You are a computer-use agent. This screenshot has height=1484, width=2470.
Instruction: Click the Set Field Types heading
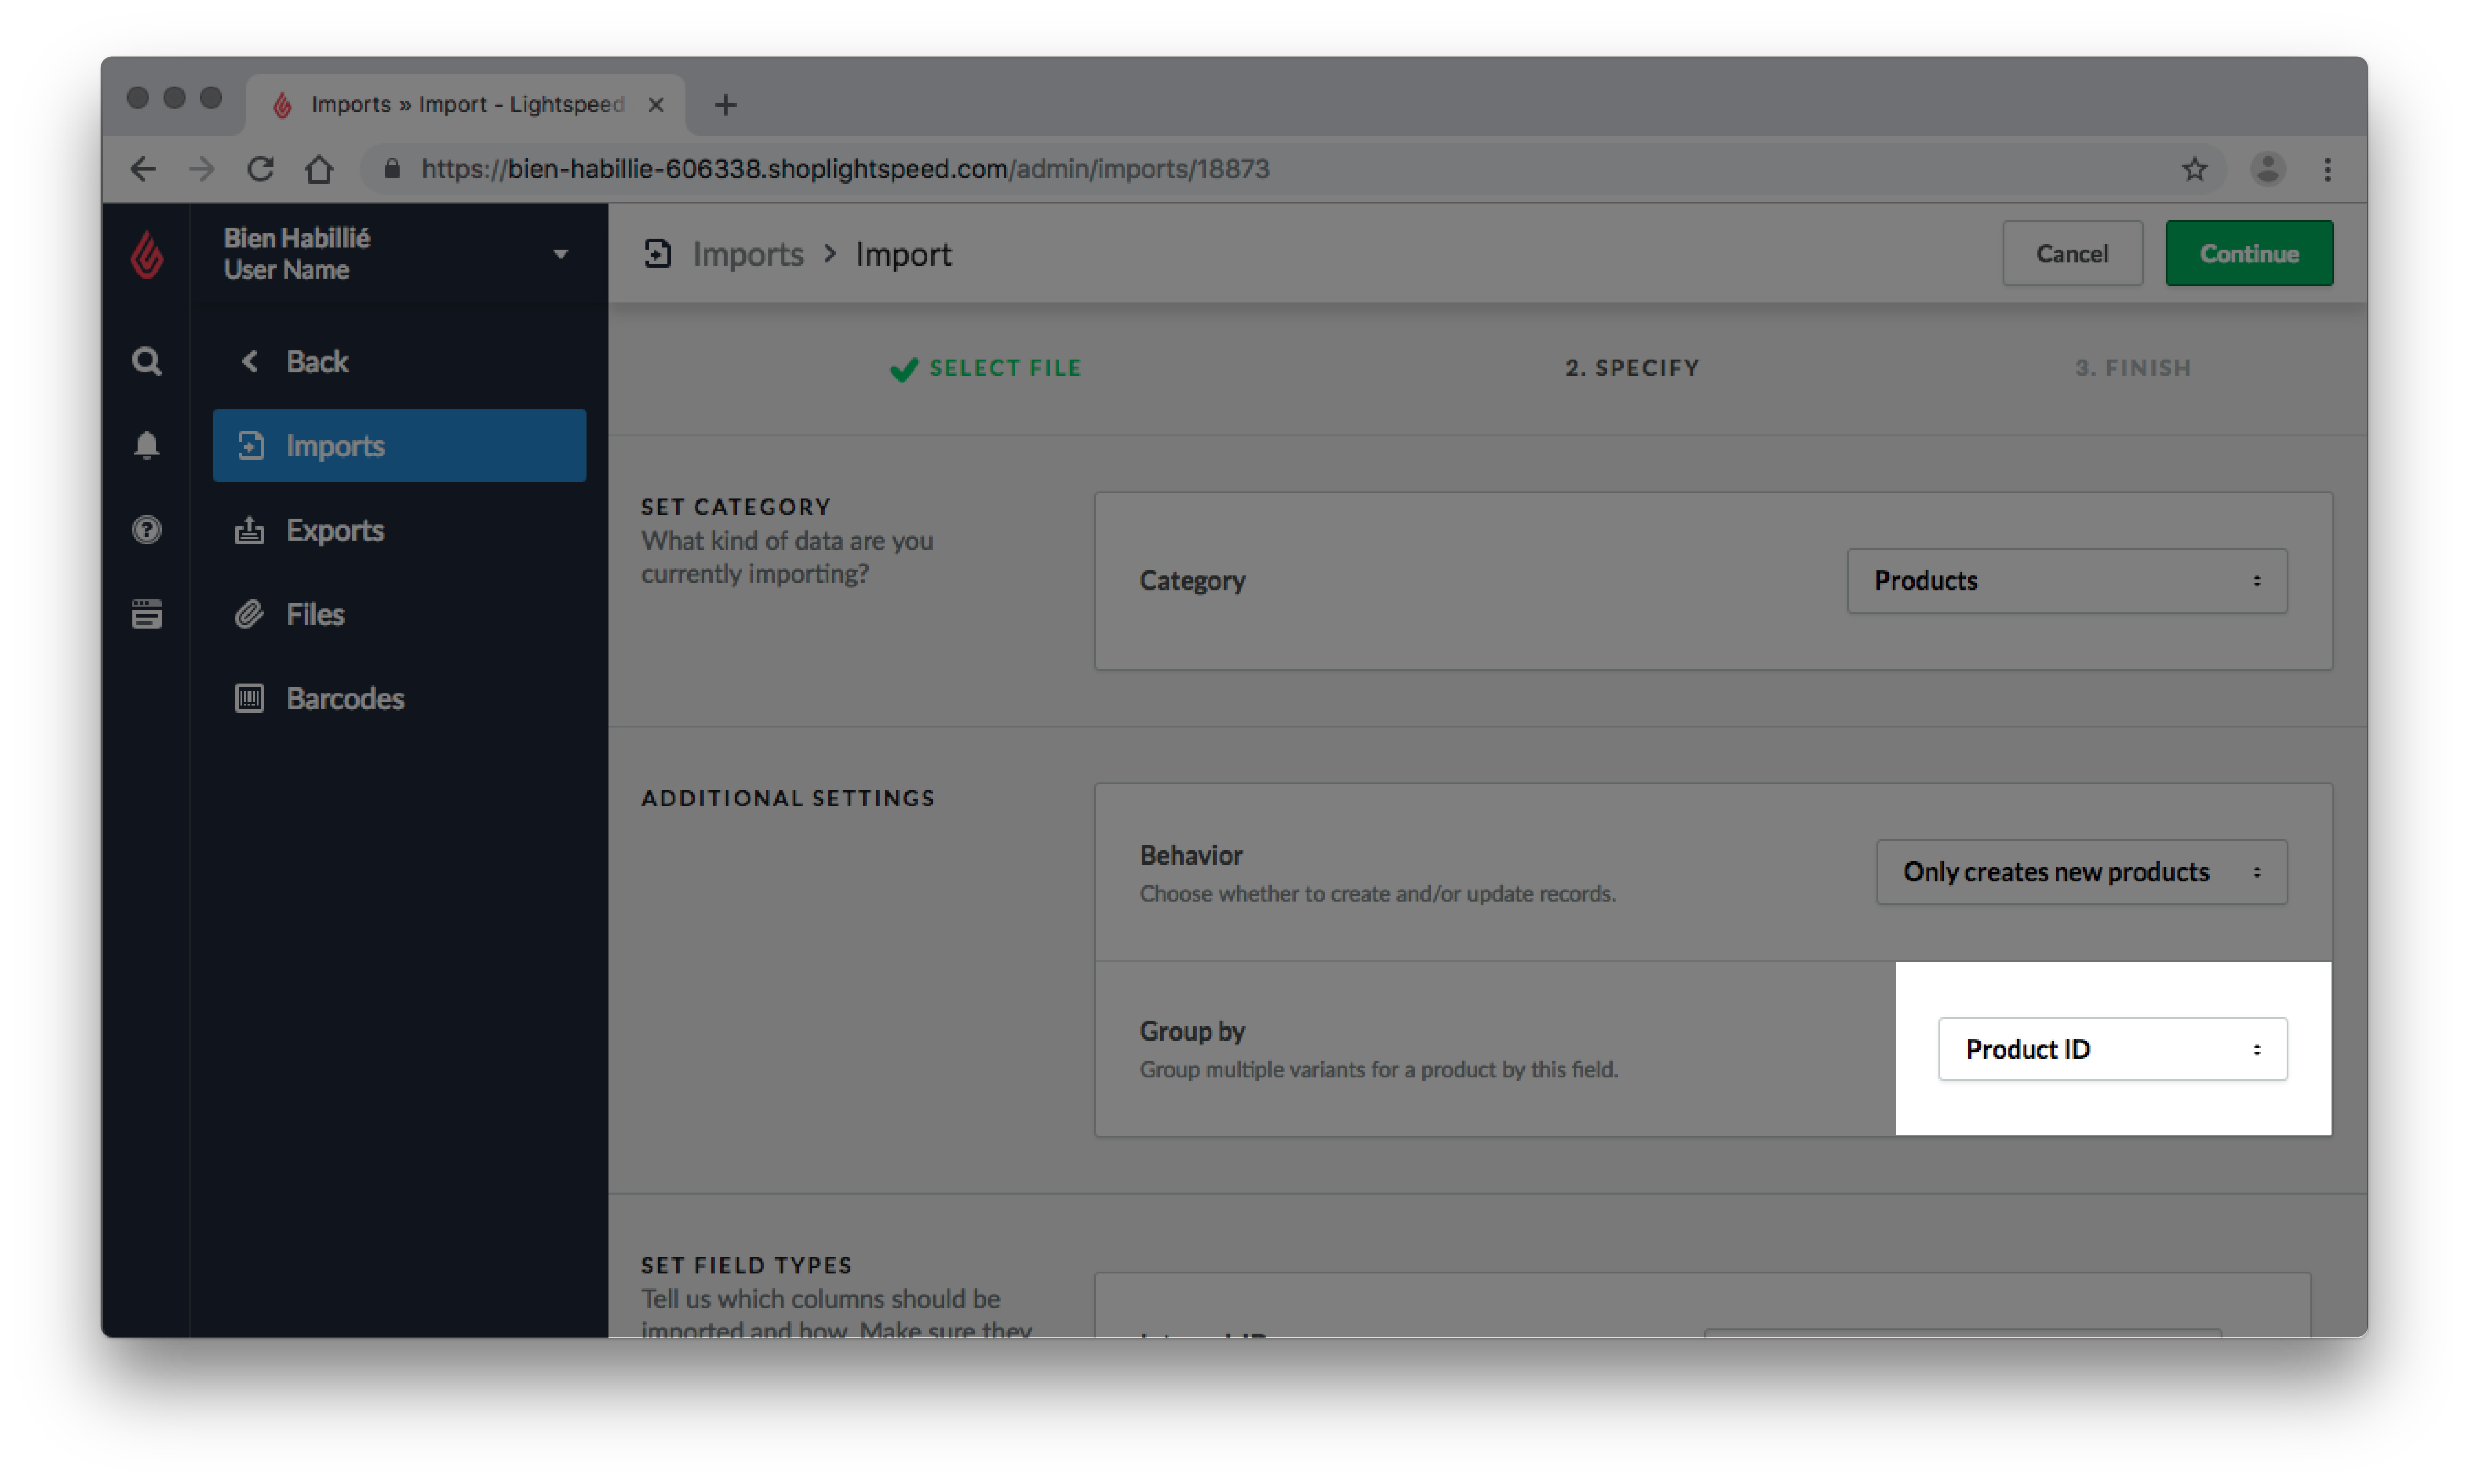[x=747, y=1265]
